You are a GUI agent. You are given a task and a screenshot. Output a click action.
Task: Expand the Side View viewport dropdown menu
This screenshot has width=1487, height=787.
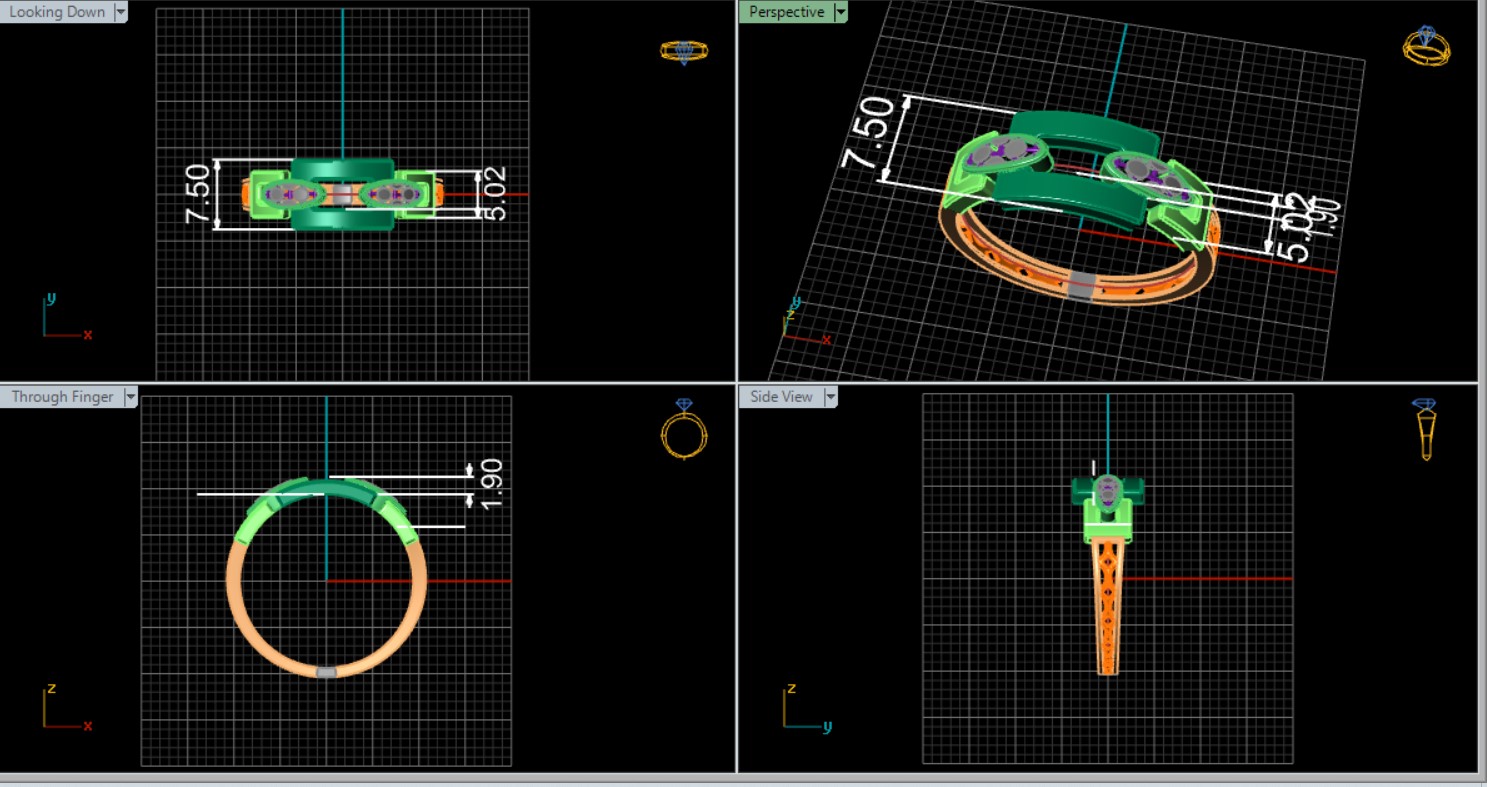coord(829,397)
